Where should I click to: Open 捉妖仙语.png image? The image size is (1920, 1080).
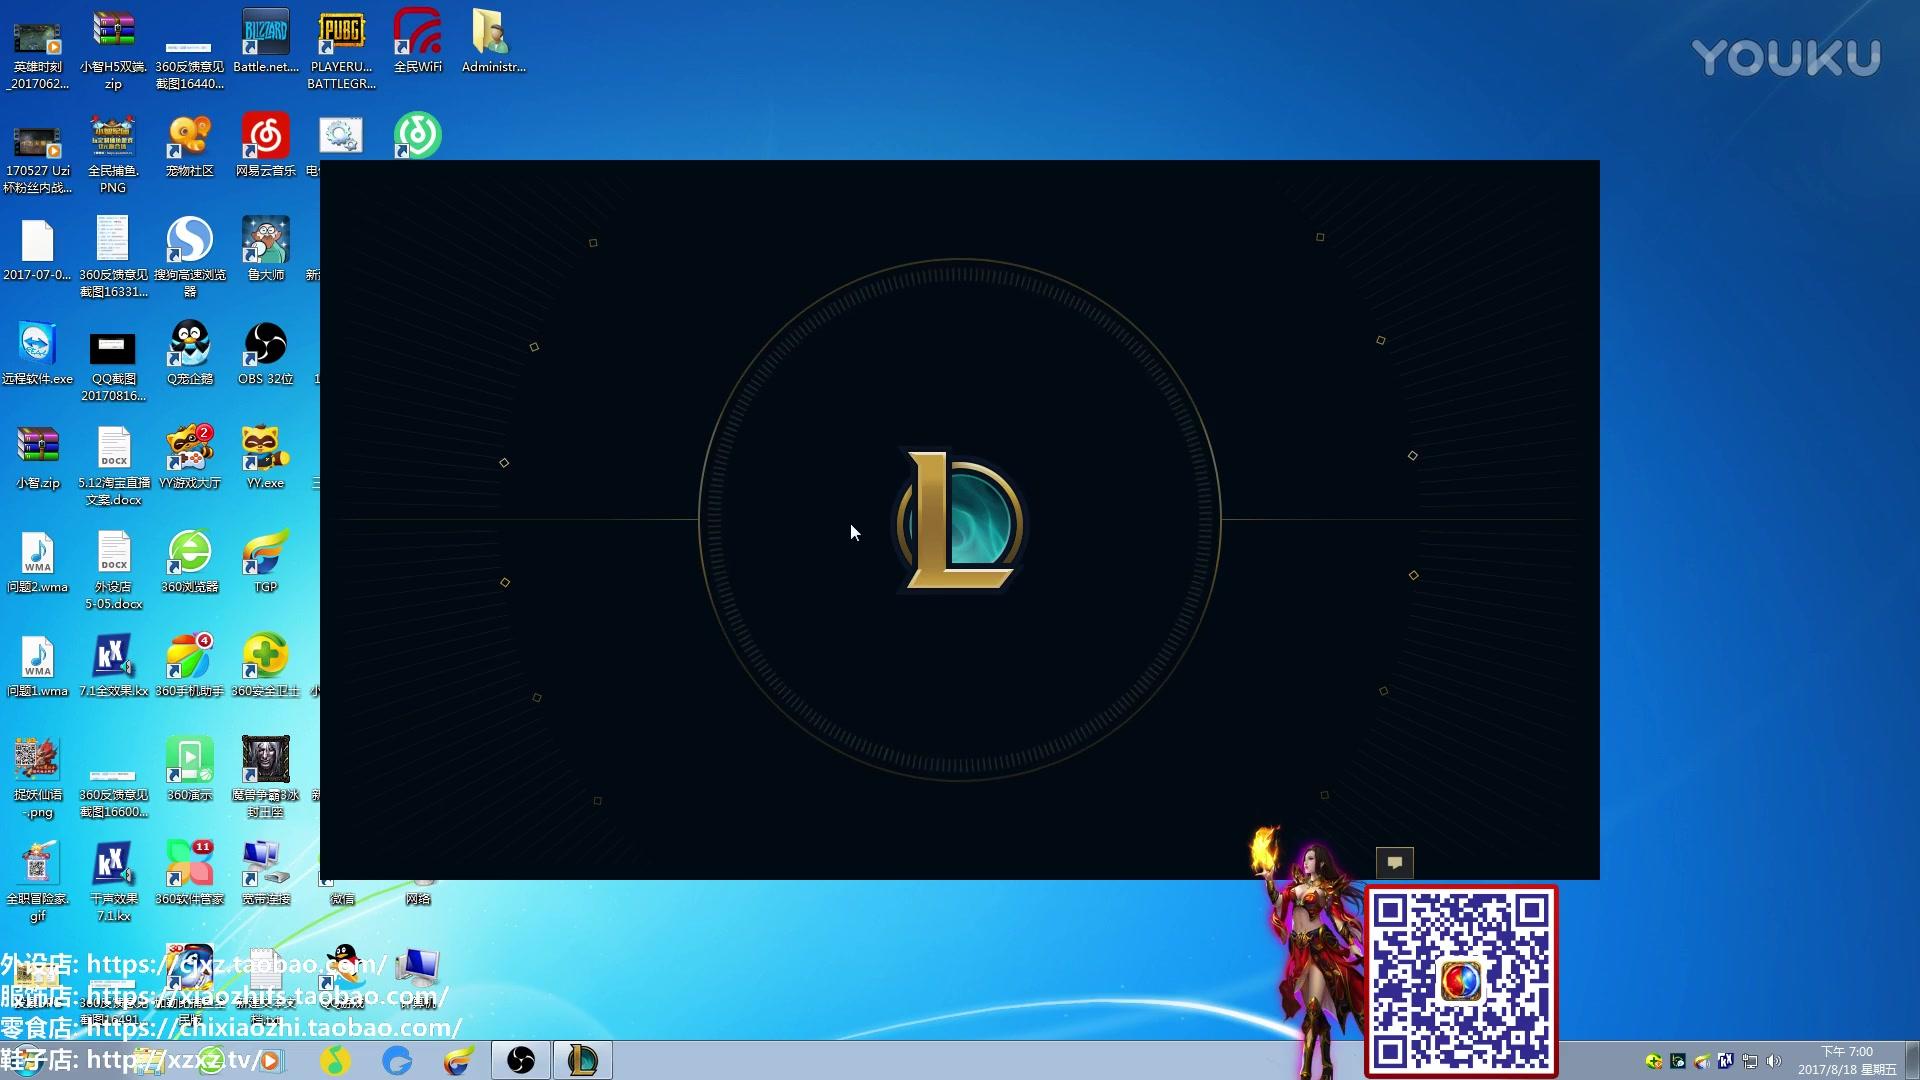point(37,777)
